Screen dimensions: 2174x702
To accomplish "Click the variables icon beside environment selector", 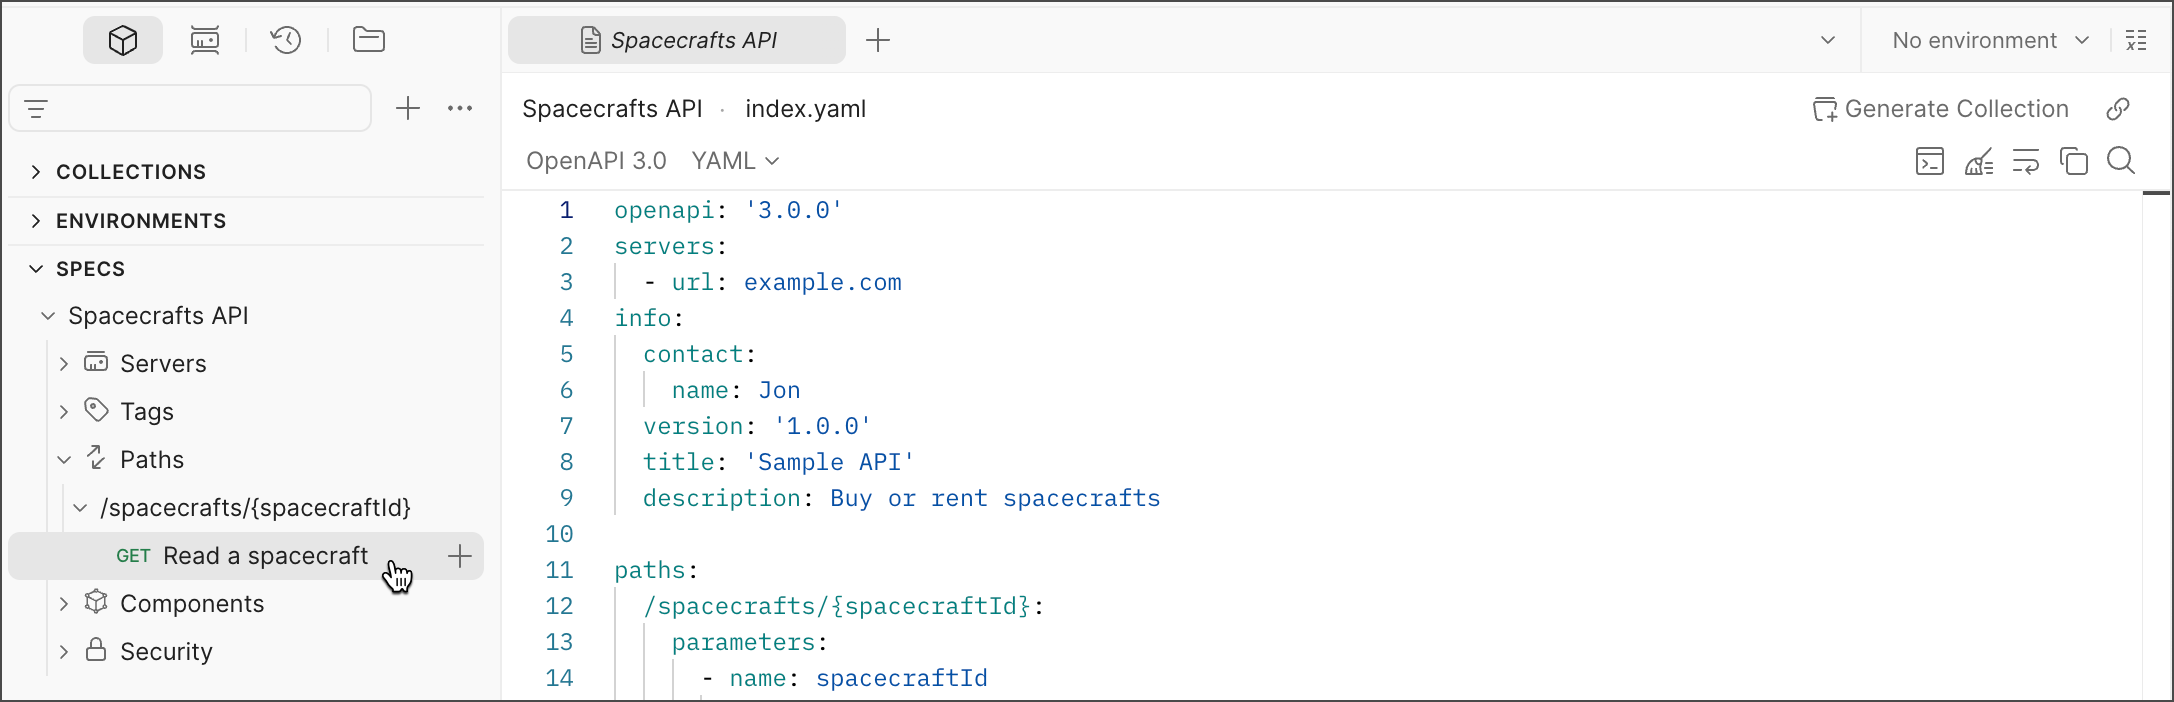I will click(2136, 40).
